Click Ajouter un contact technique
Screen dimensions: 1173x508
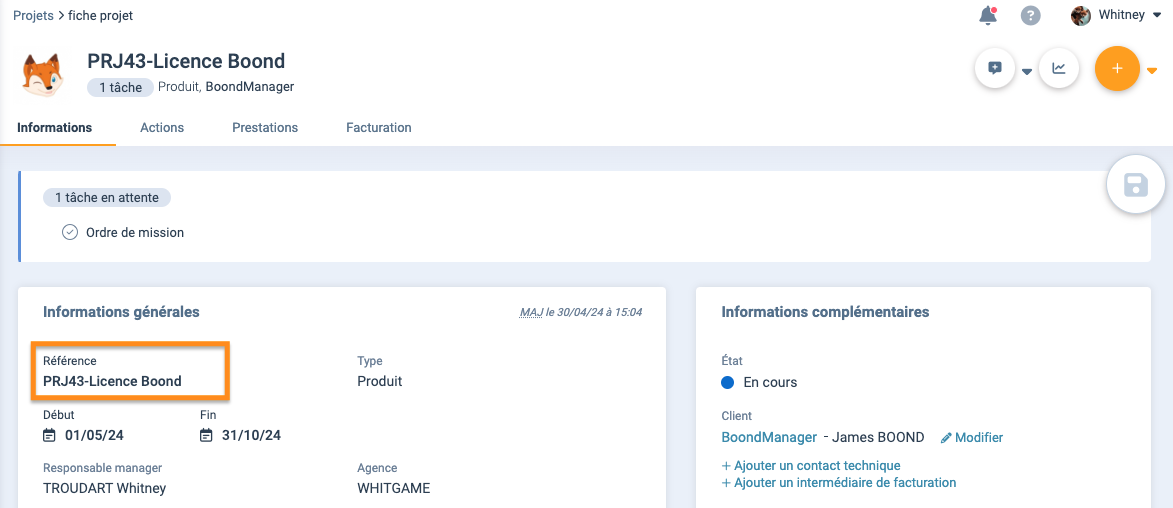811,465
